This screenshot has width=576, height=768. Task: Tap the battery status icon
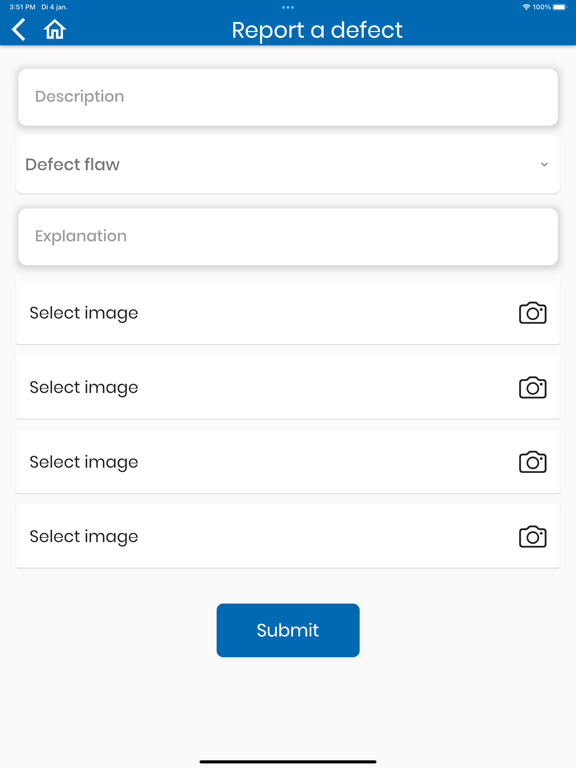click(560, 7)
